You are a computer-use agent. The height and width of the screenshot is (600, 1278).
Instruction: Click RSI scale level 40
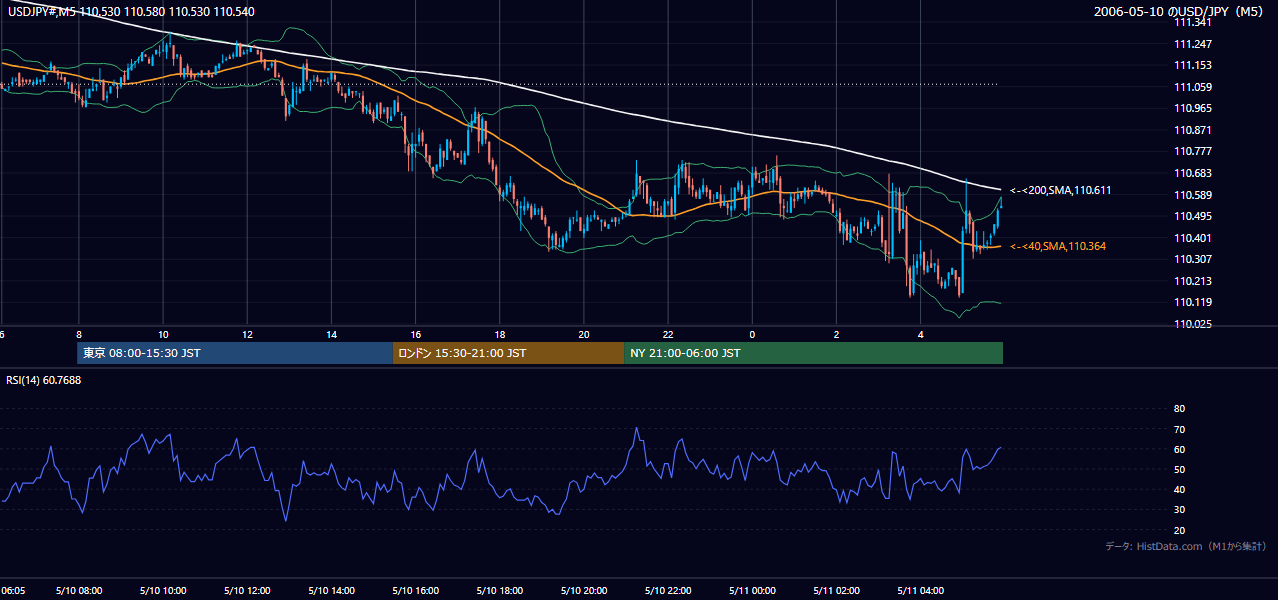1179,490
